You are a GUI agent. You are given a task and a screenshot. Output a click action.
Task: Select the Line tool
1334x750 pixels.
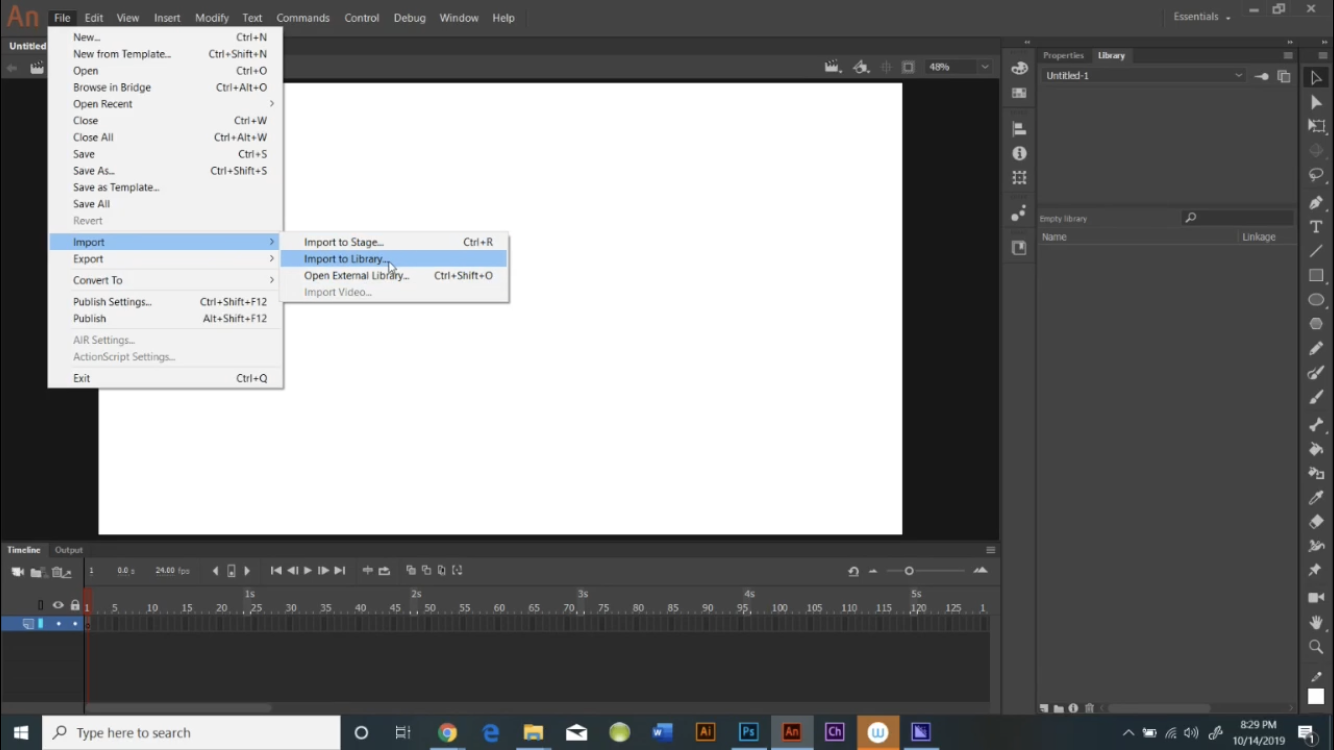tap(1316, 251)
